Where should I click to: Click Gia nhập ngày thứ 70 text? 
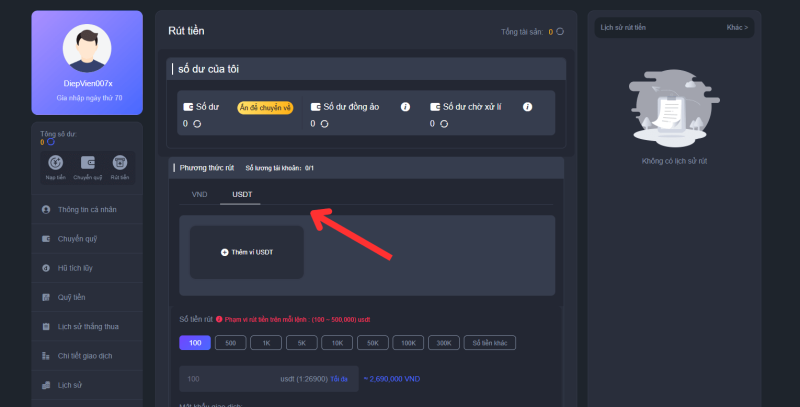coord(89,98)
